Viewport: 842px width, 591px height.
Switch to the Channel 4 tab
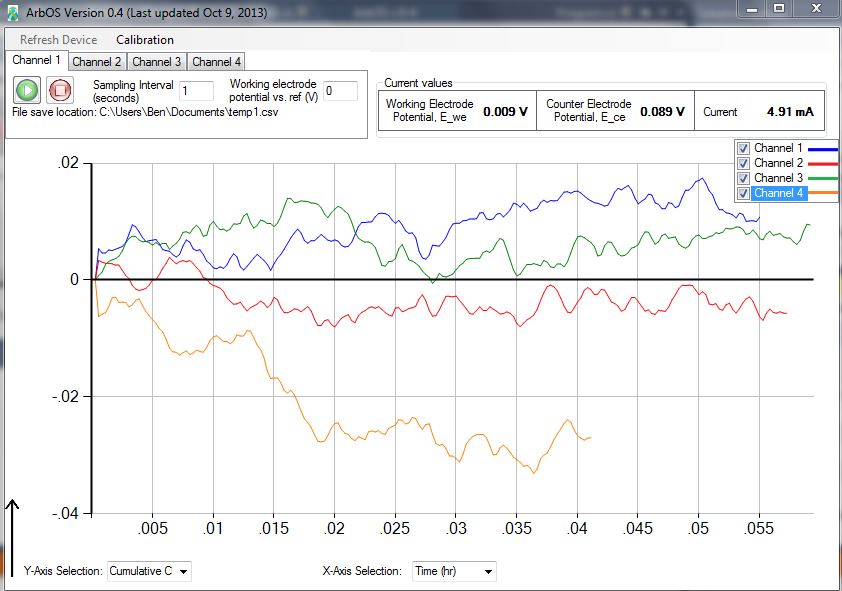coord(216,62)
